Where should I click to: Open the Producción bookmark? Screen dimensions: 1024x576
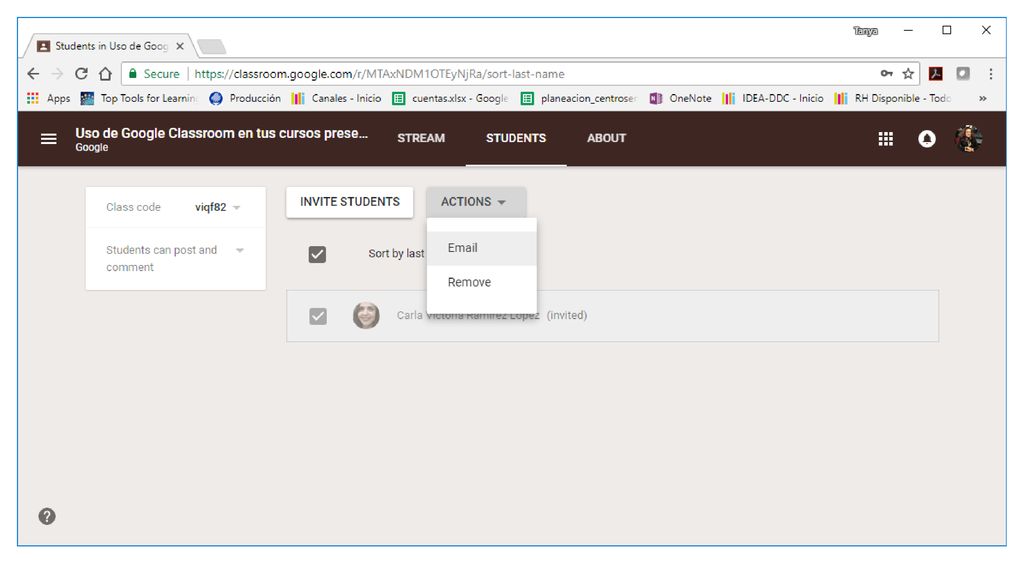(245, 98)
